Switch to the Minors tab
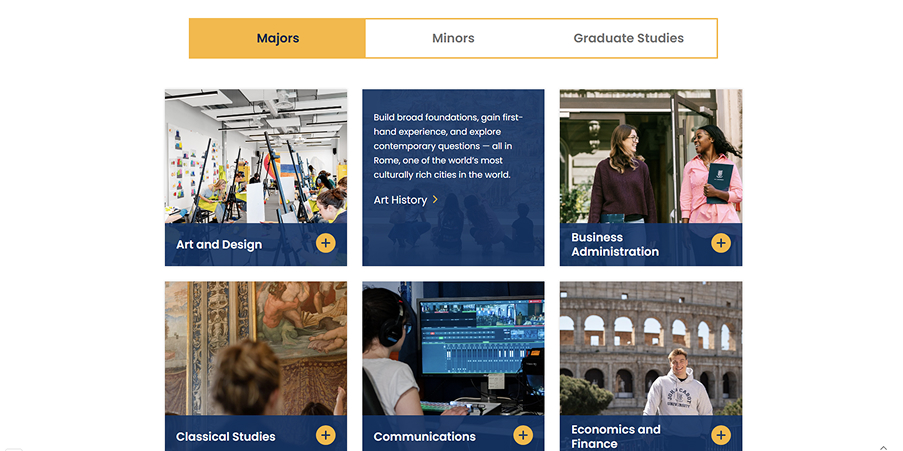The width and height of the screenshot is (903, 451). pyautogui.click(x=453, y=38)
